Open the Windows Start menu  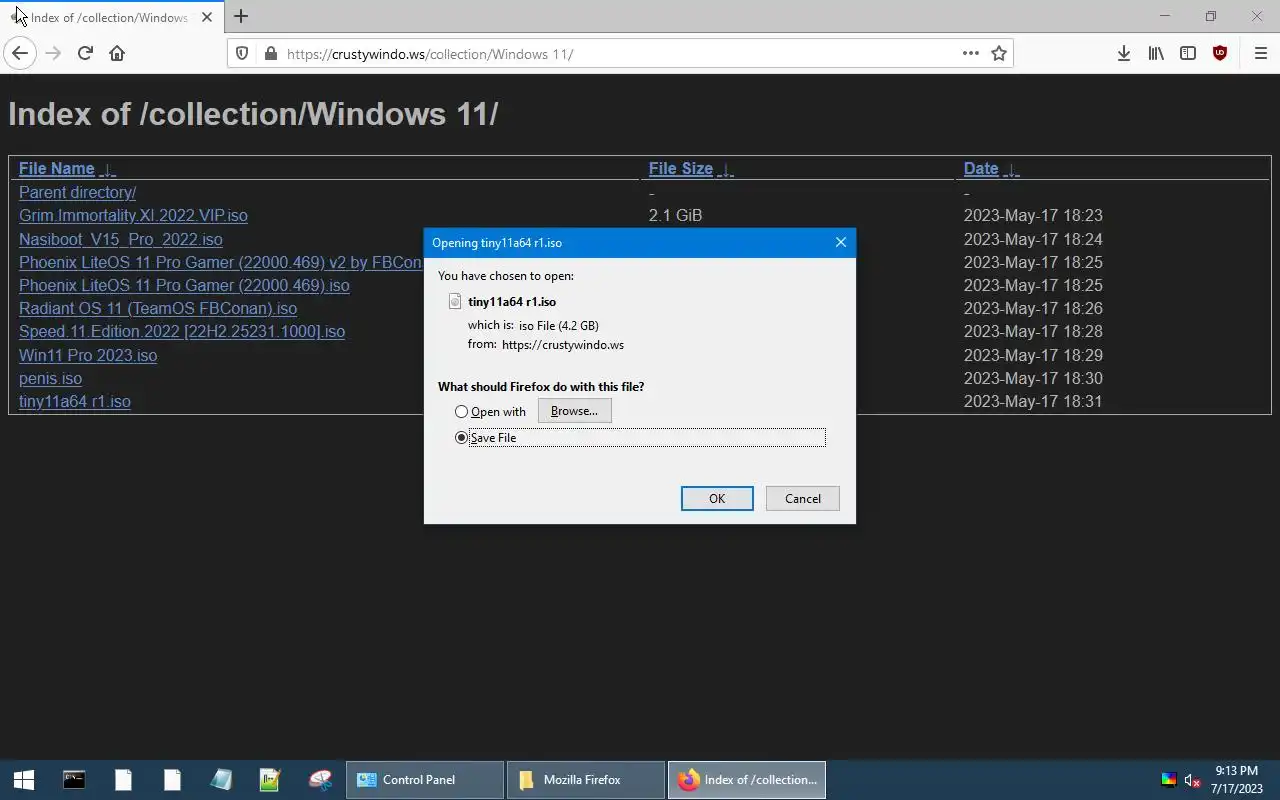pyautogui.click(x=24, y=780)
